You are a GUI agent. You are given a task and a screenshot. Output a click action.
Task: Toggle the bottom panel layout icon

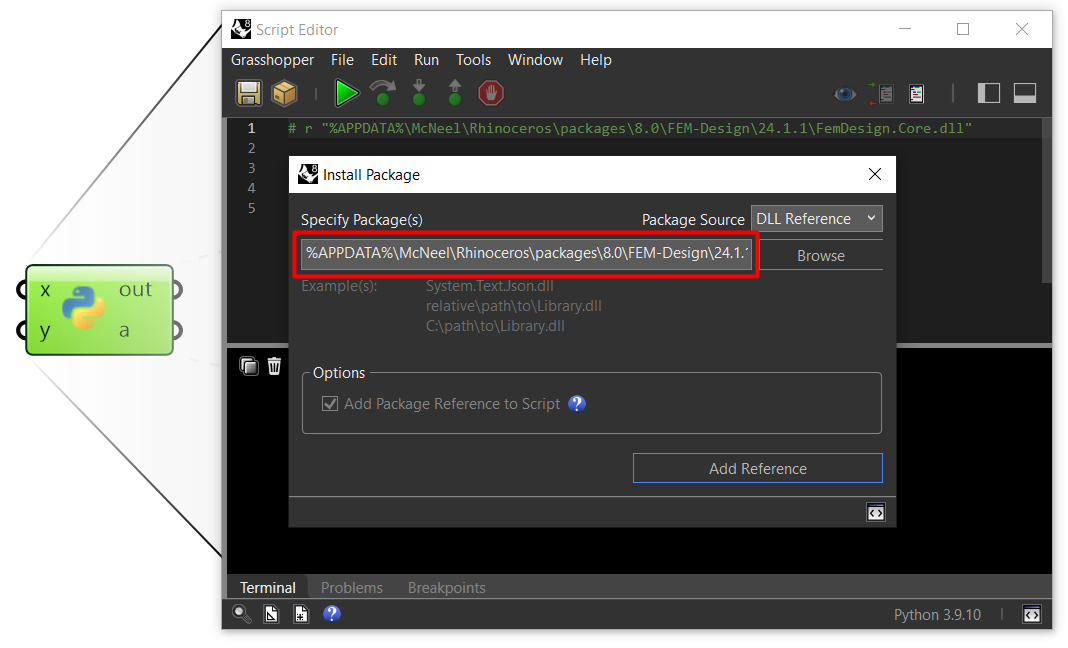(x=1024, y=93)
